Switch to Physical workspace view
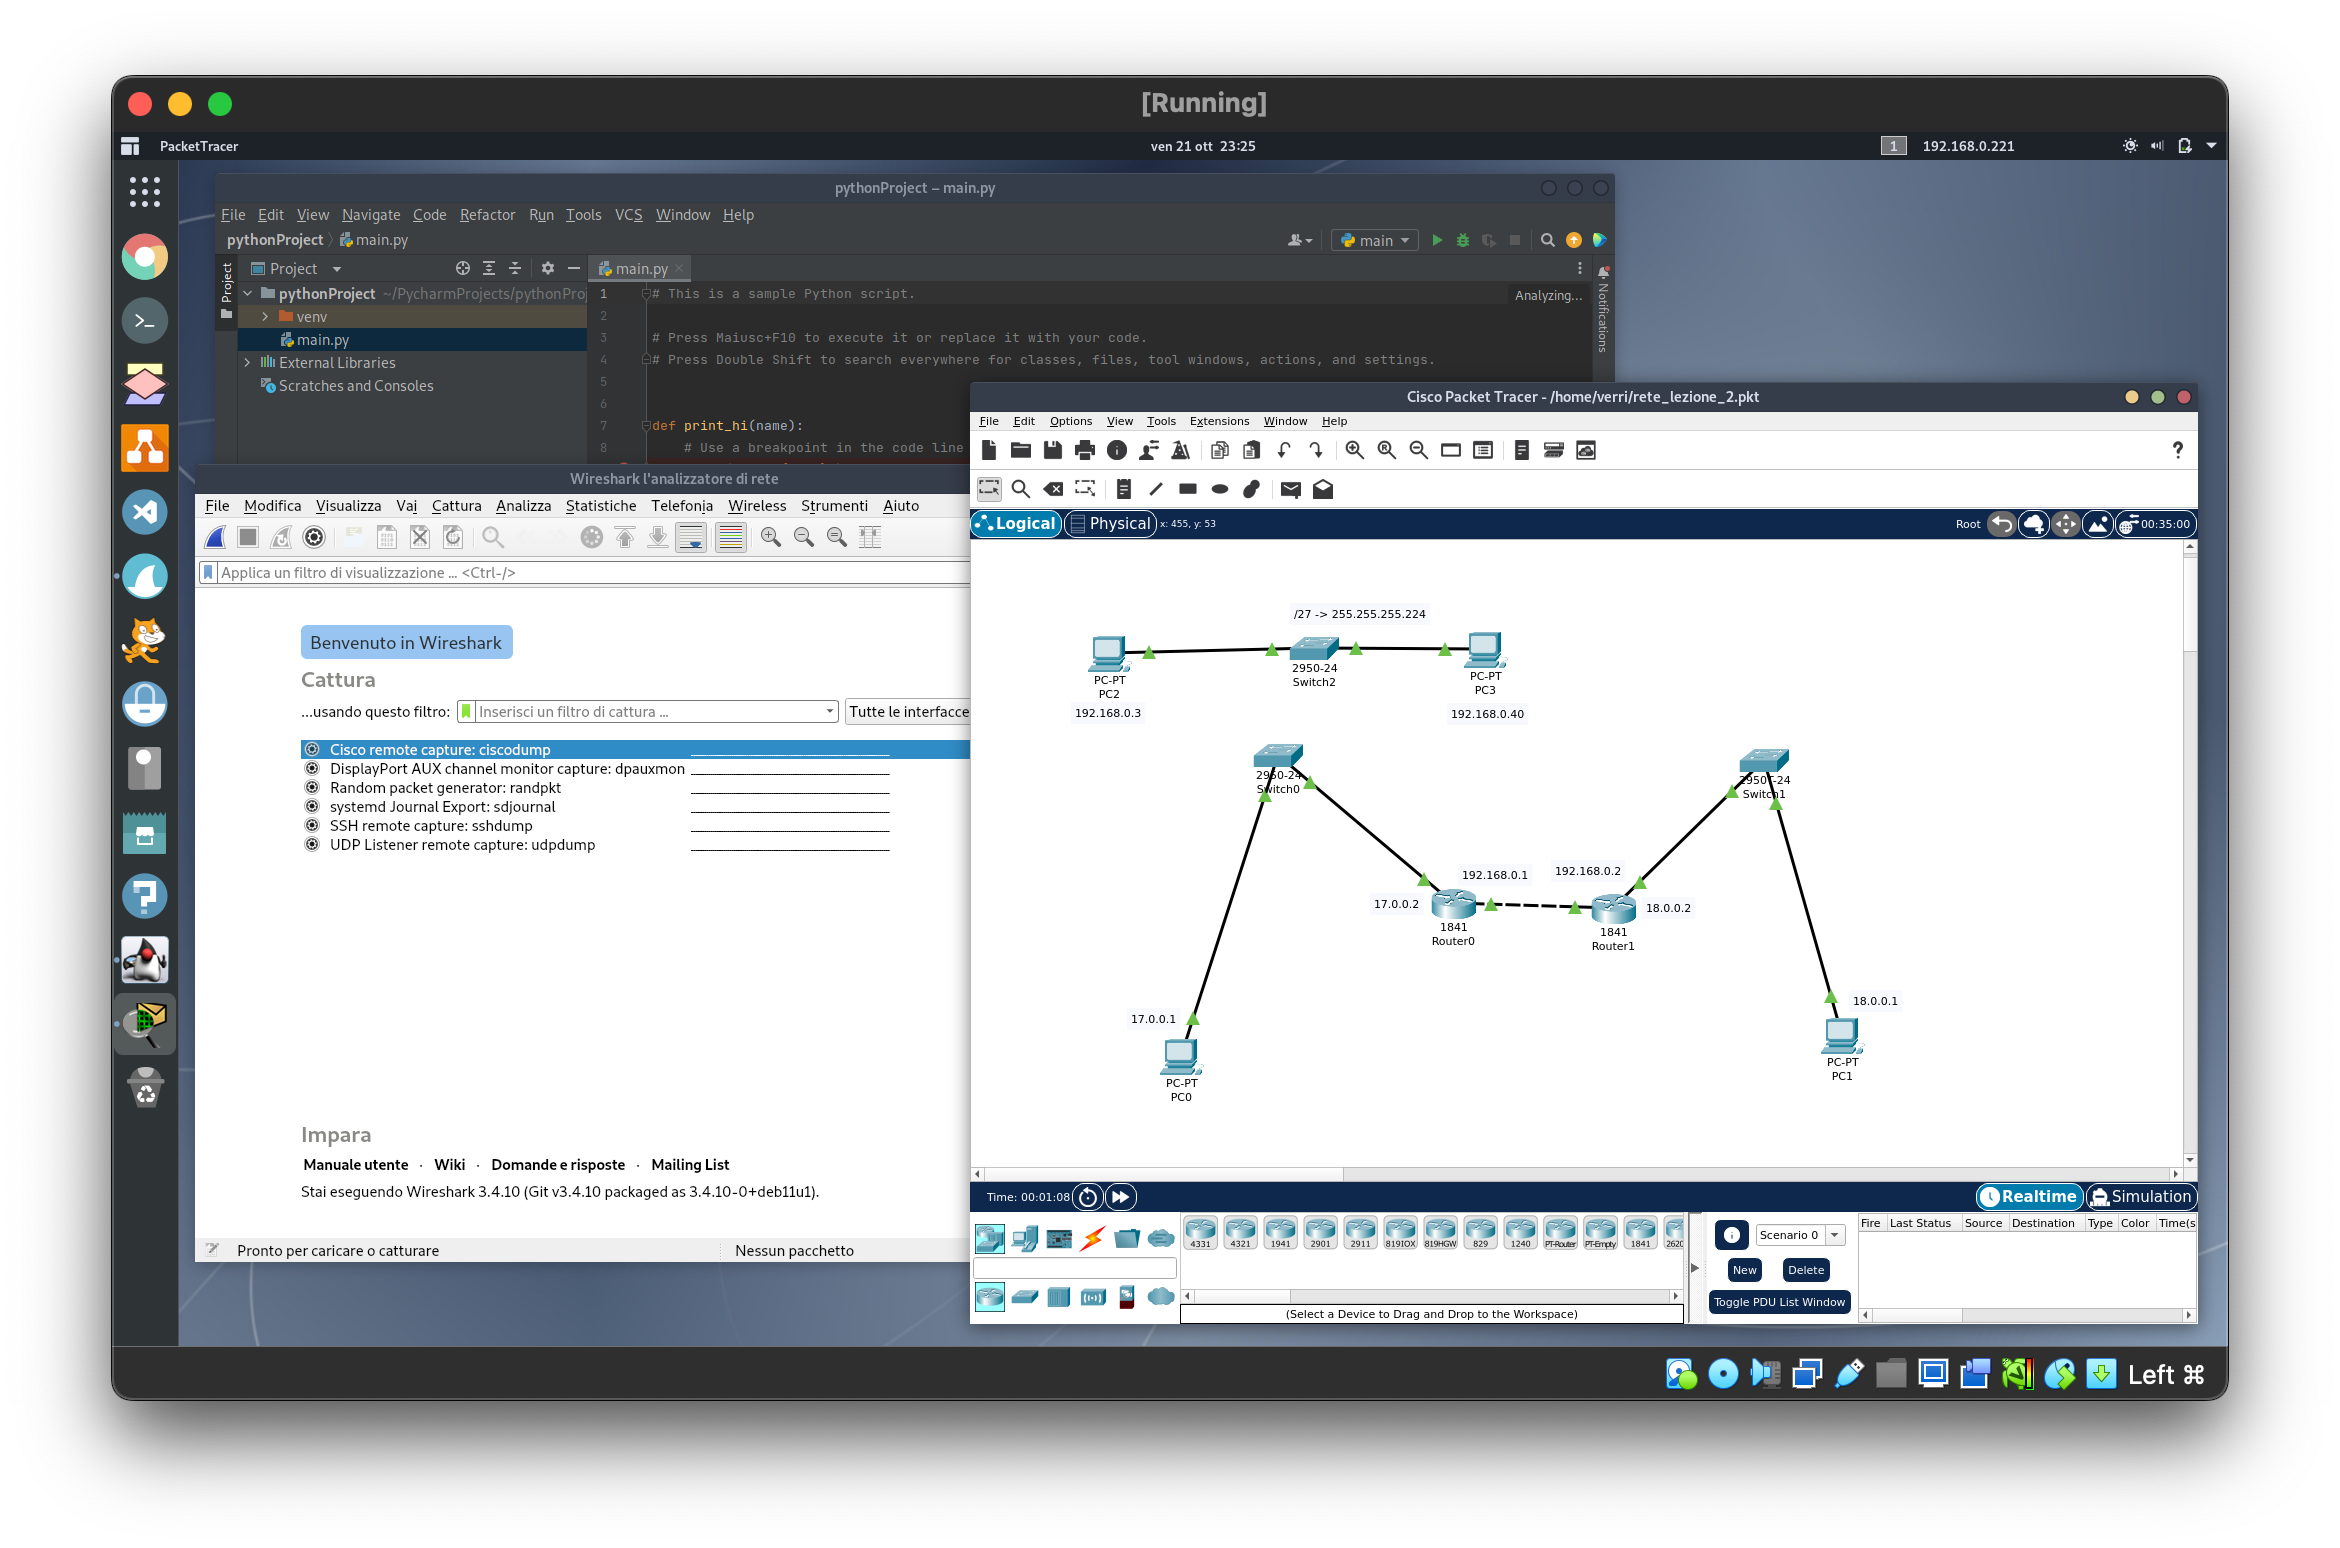2340x1548 pixels. [1111, 524]
